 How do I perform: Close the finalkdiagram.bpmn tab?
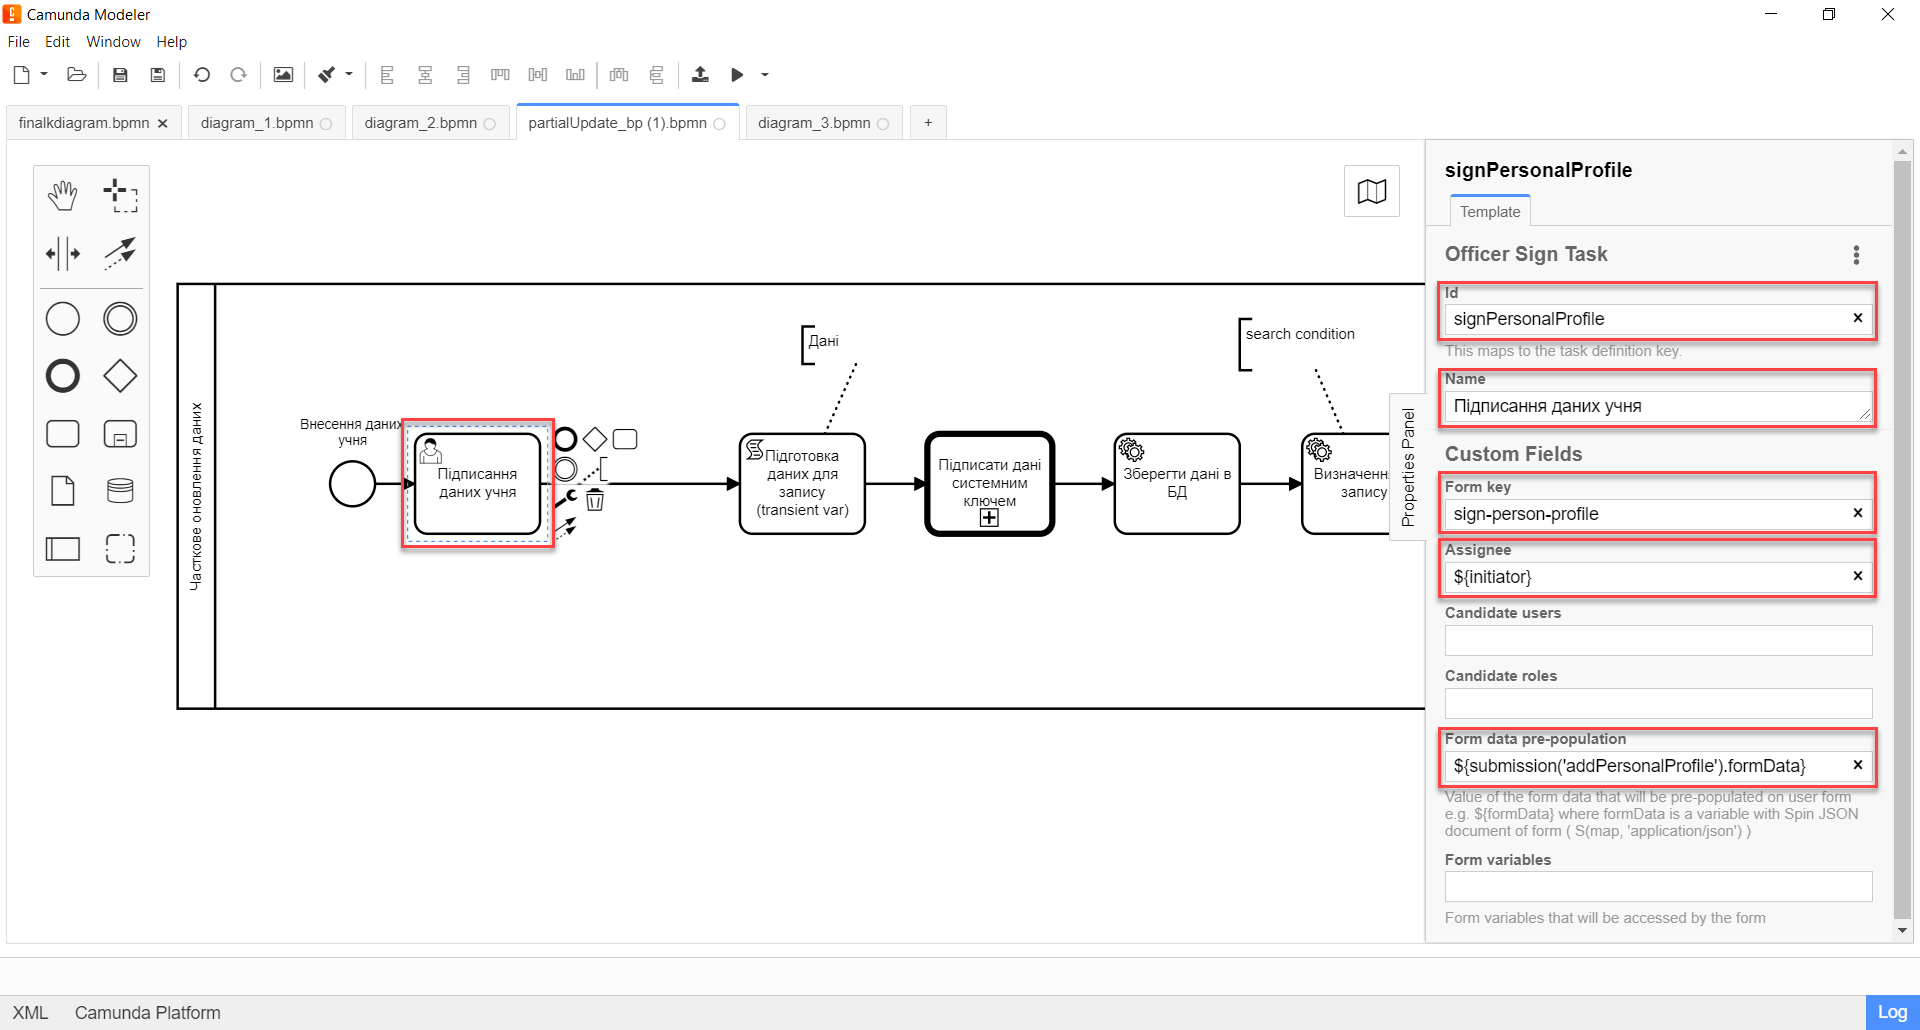coord(163,123)
